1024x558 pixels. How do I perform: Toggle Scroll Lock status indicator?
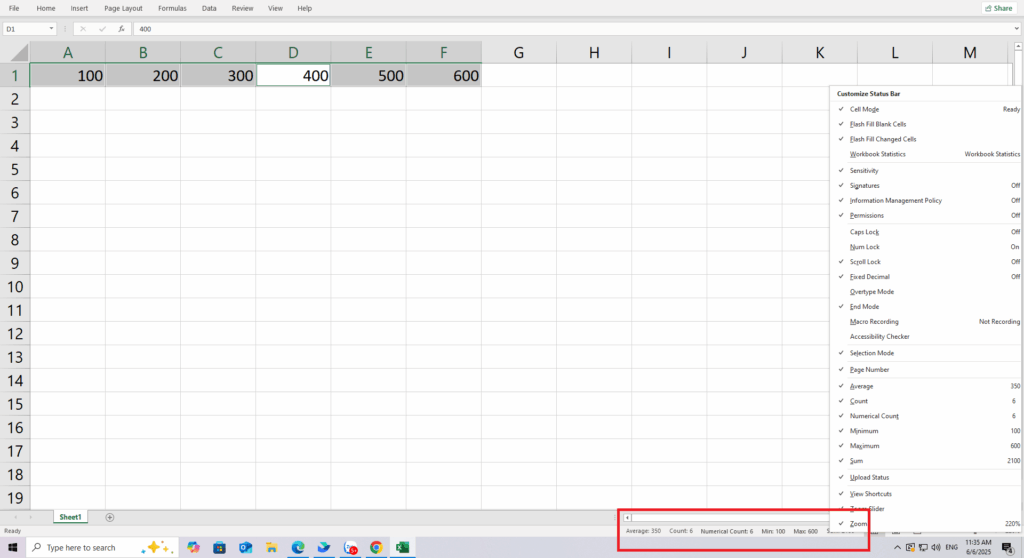click(928, 262)
